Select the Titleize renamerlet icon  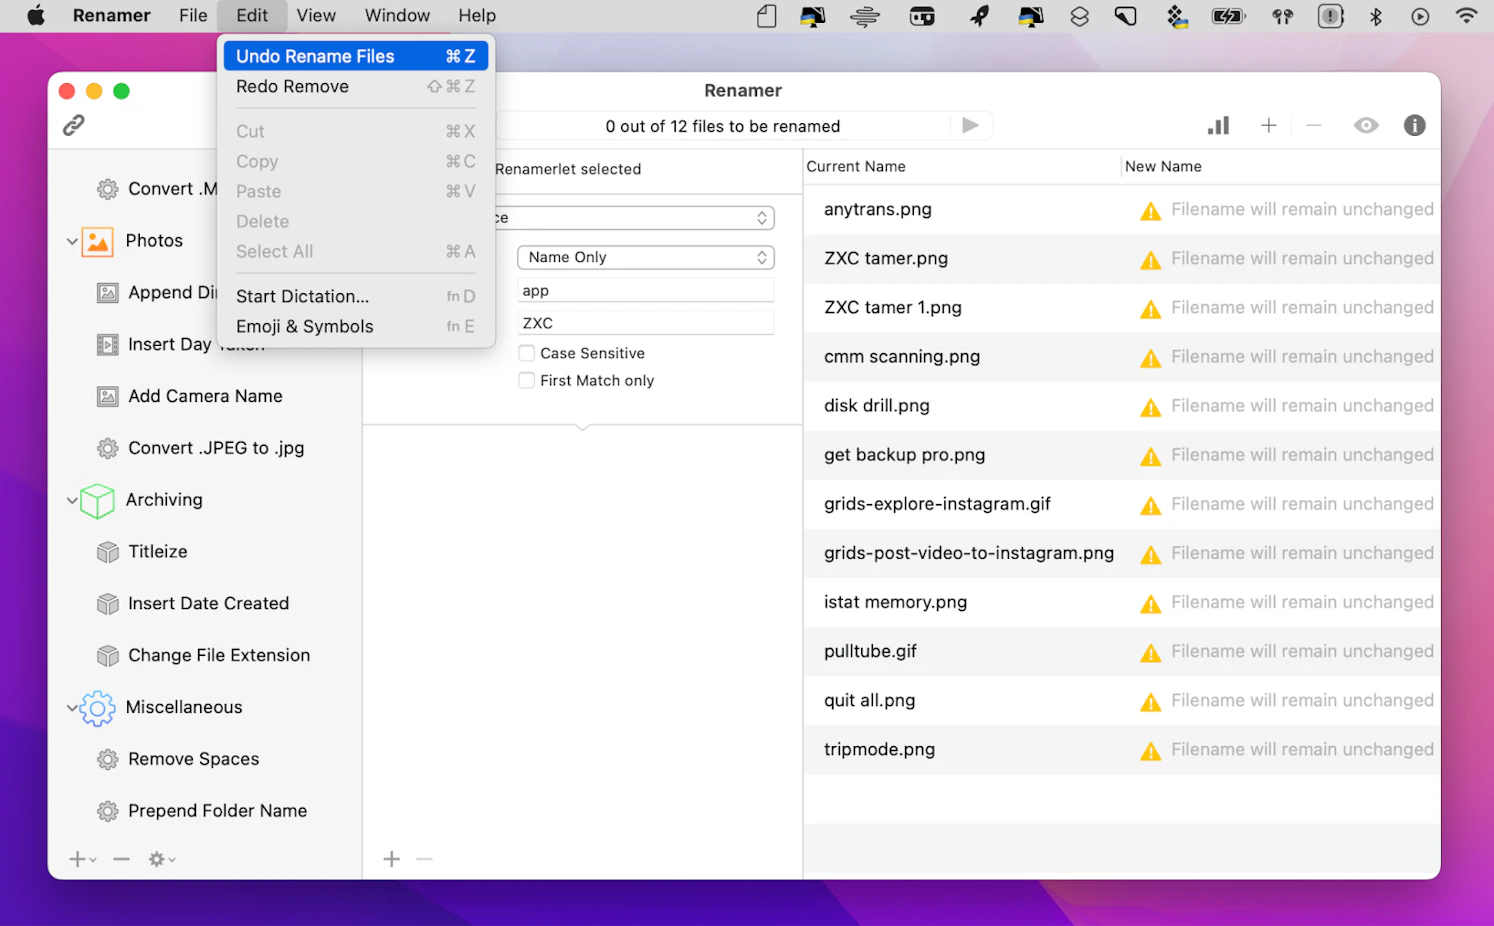click(107, 551)
